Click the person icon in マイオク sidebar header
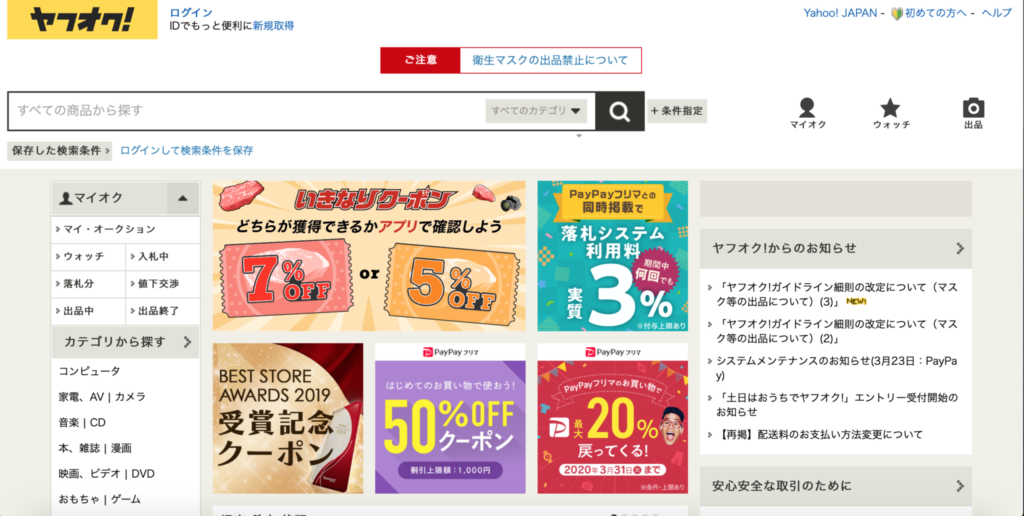 [65, 198]
